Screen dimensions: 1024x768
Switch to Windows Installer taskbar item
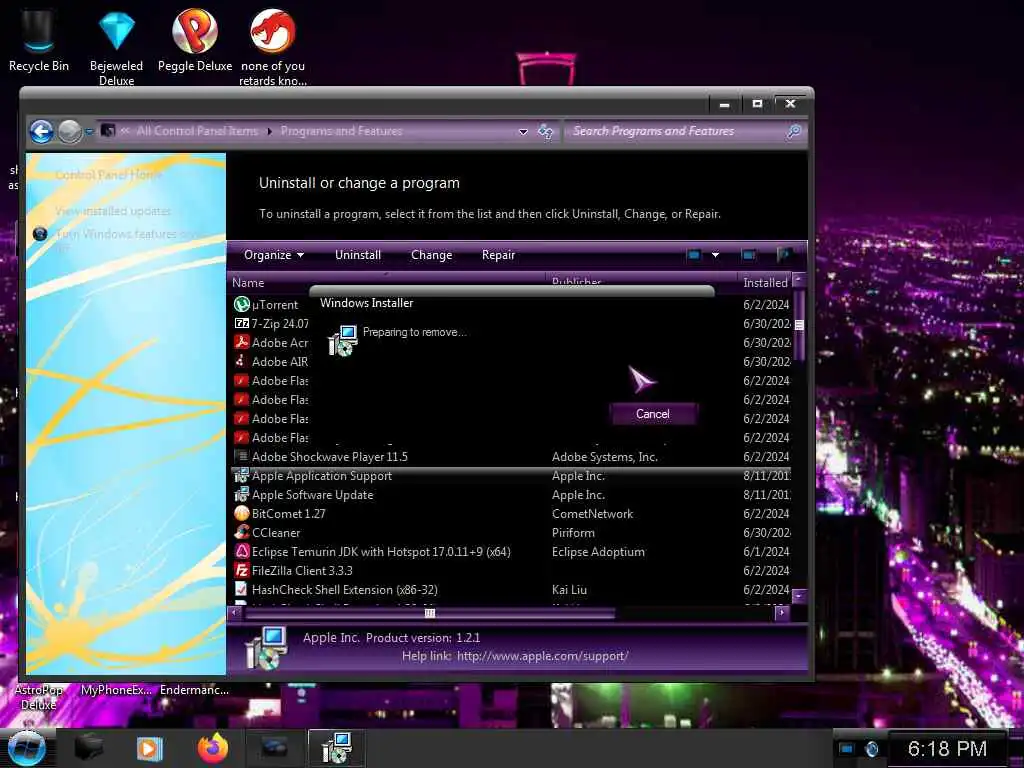[336, 748]
